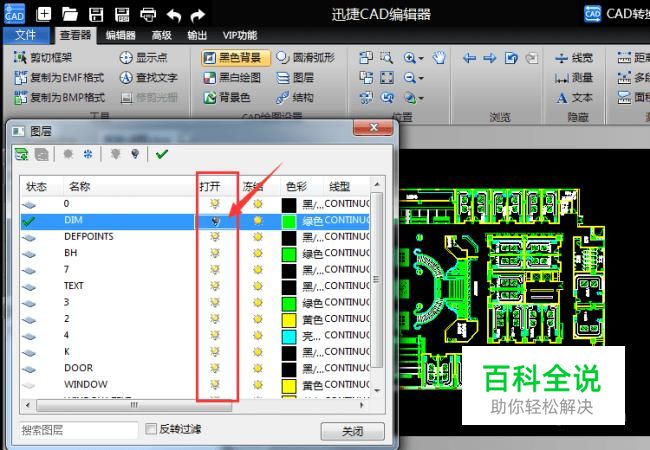Go to previous view with left arrow
650x450 pixels.
point(469,58)
